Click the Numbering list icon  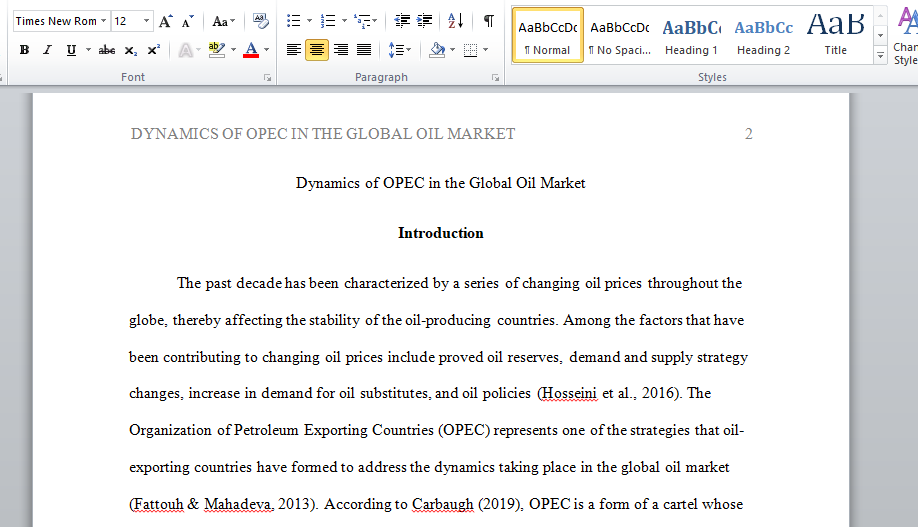tap(328, 21)
